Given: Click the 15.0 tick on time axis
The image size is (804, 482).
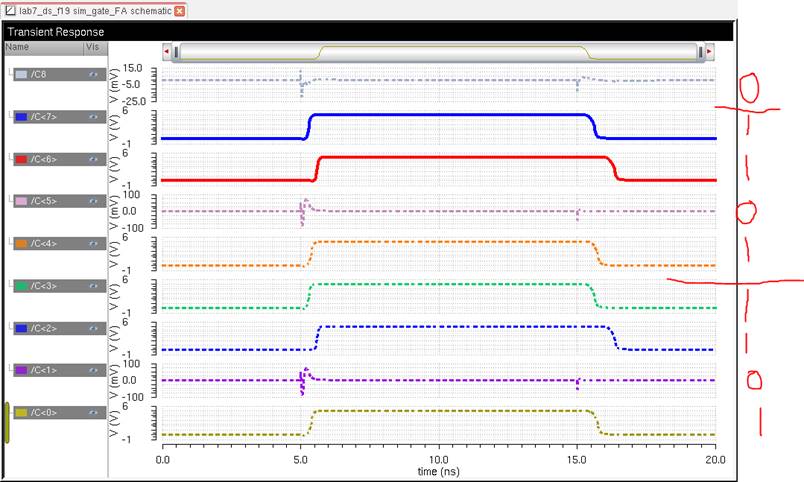Looking at the screenshot, I should pos(577,459).
